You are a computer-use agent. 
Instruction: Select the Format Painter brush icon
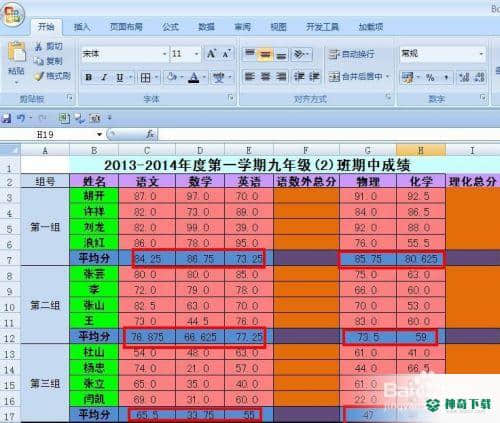tap(39, 76)
